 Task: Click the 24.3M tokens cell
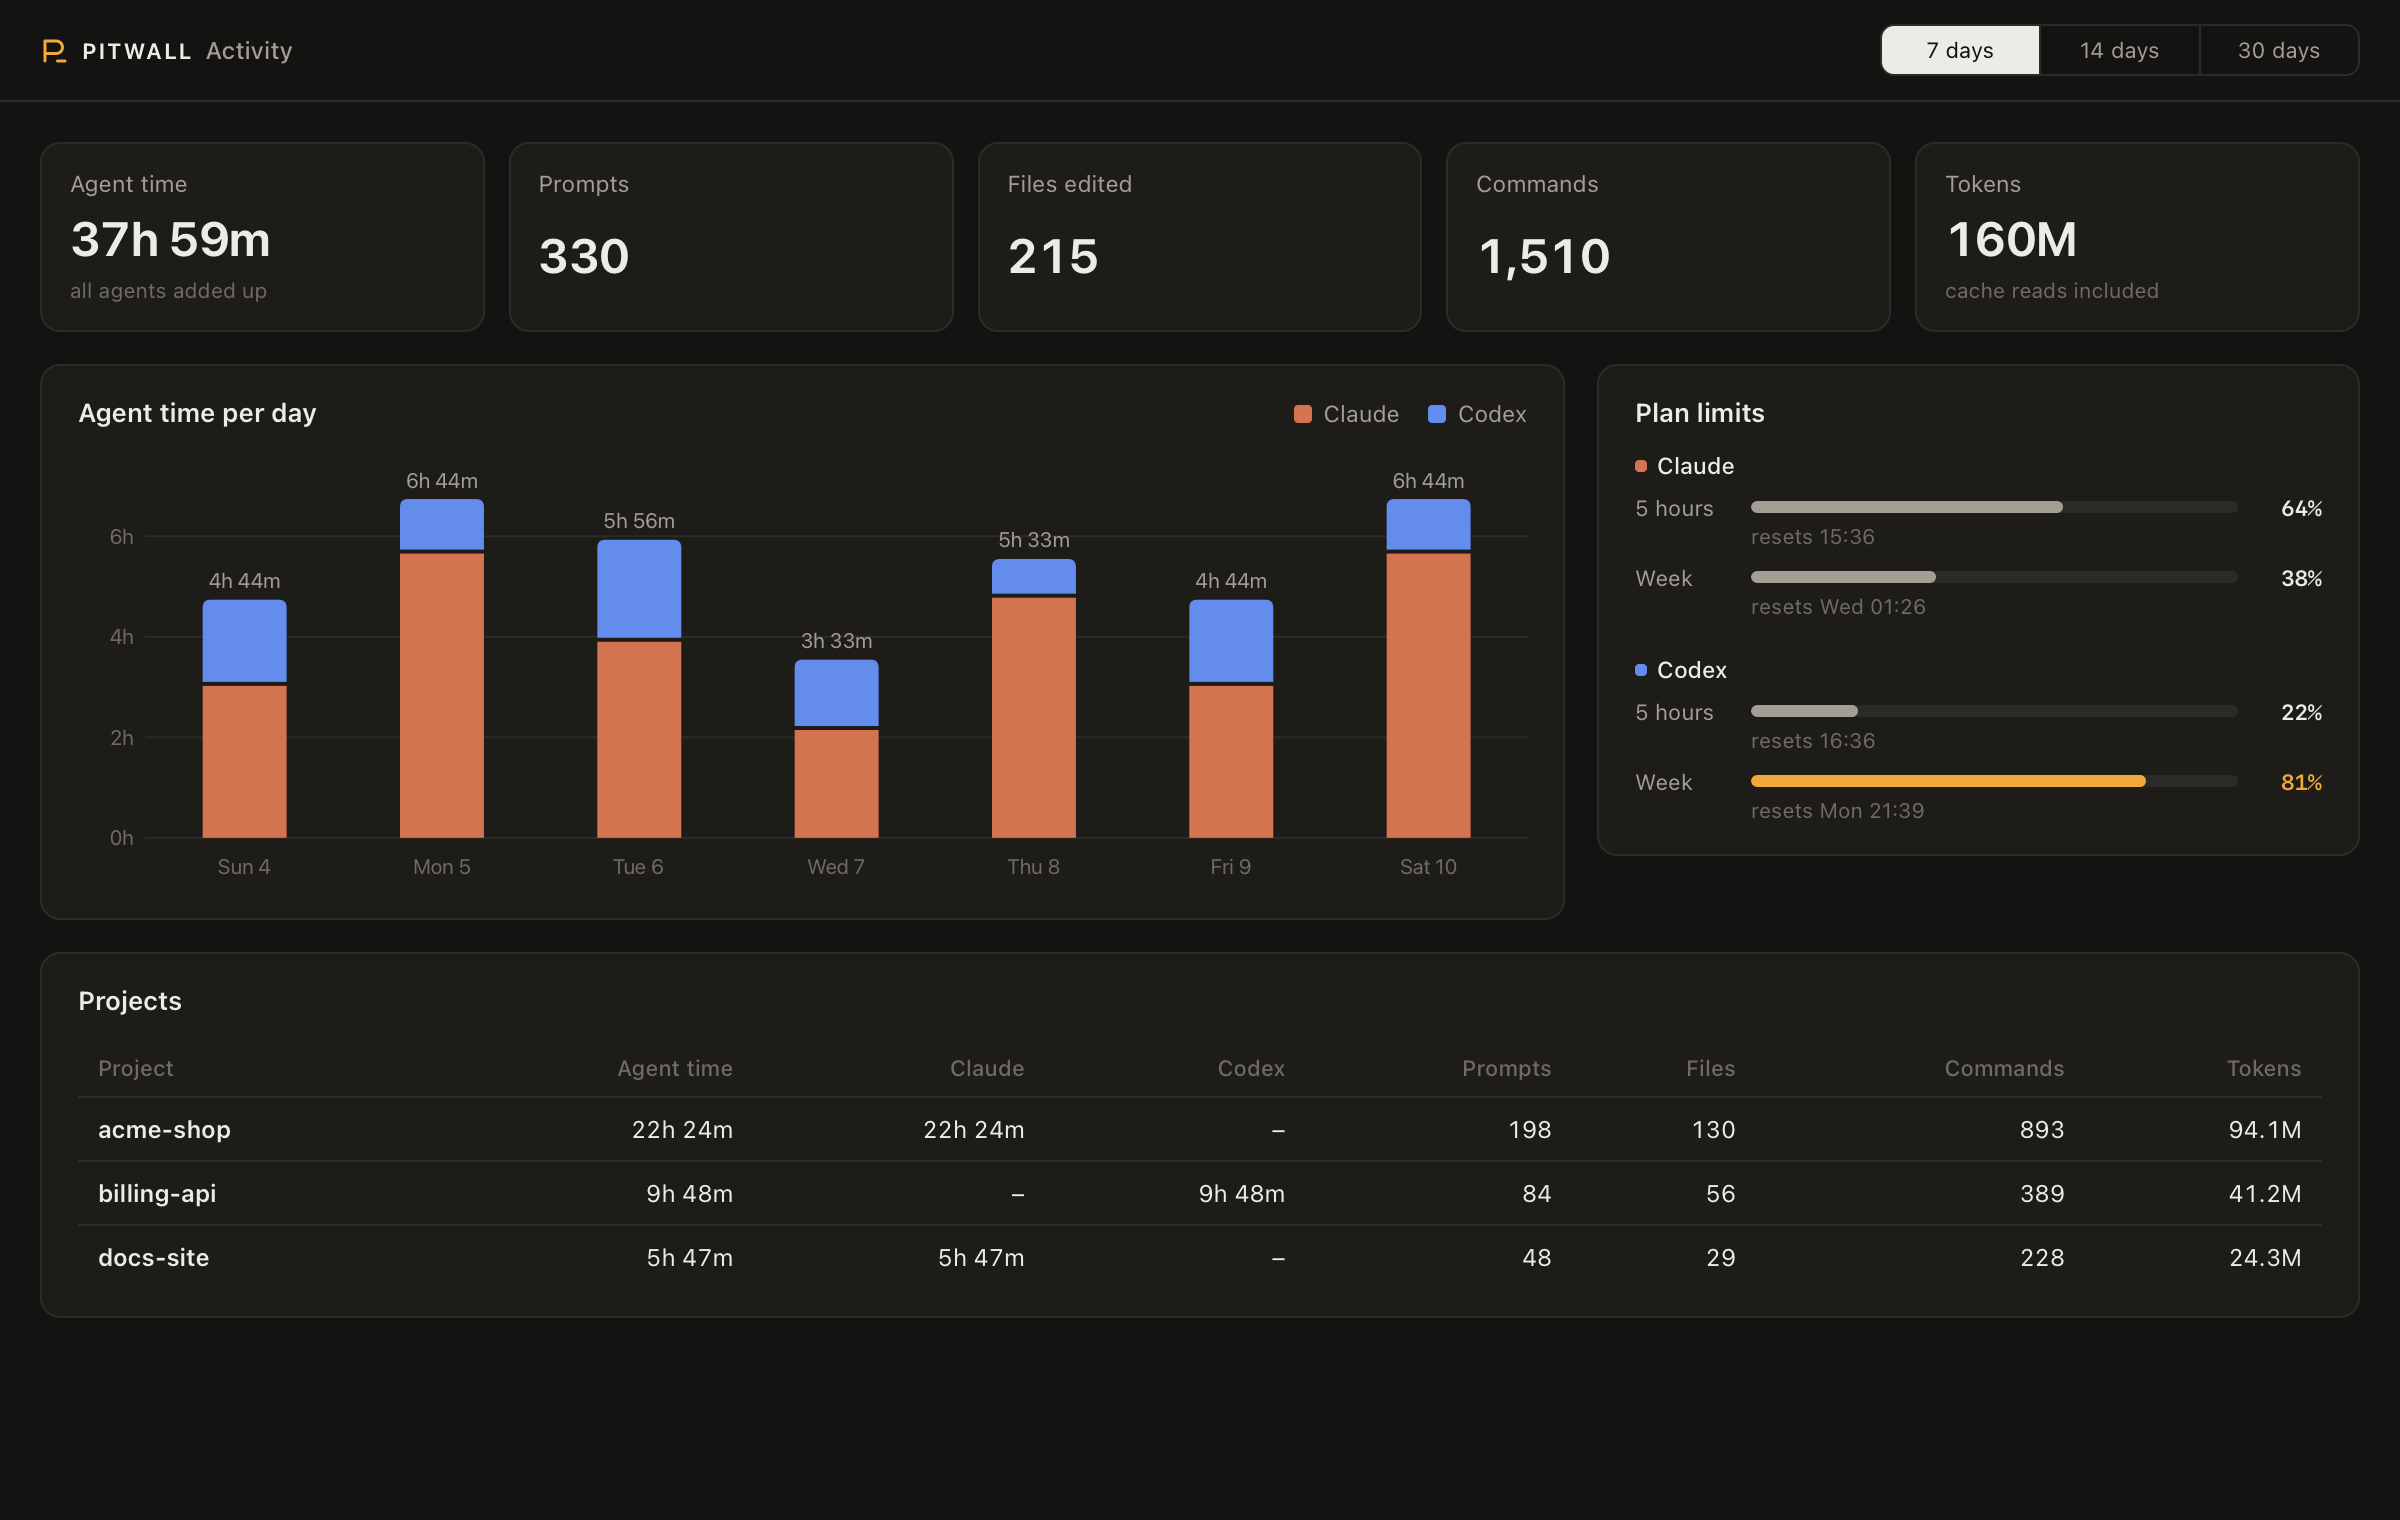(2265, 1257)
